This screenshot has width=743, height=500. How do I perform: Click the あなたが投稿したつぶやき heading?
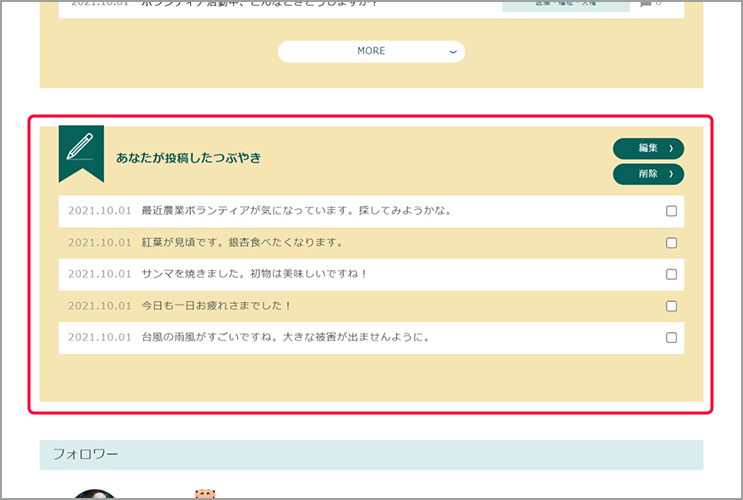pos(188,158)
